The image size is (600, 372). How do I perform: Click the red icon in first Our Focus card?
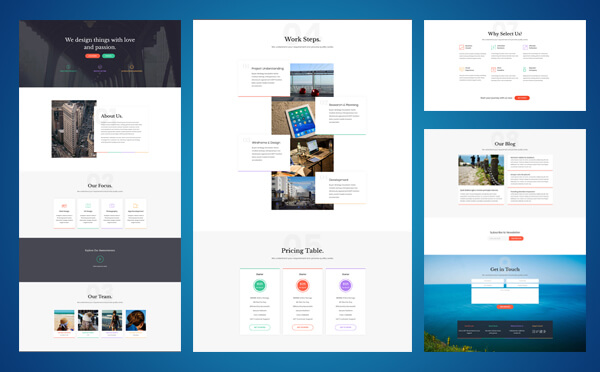64,206
